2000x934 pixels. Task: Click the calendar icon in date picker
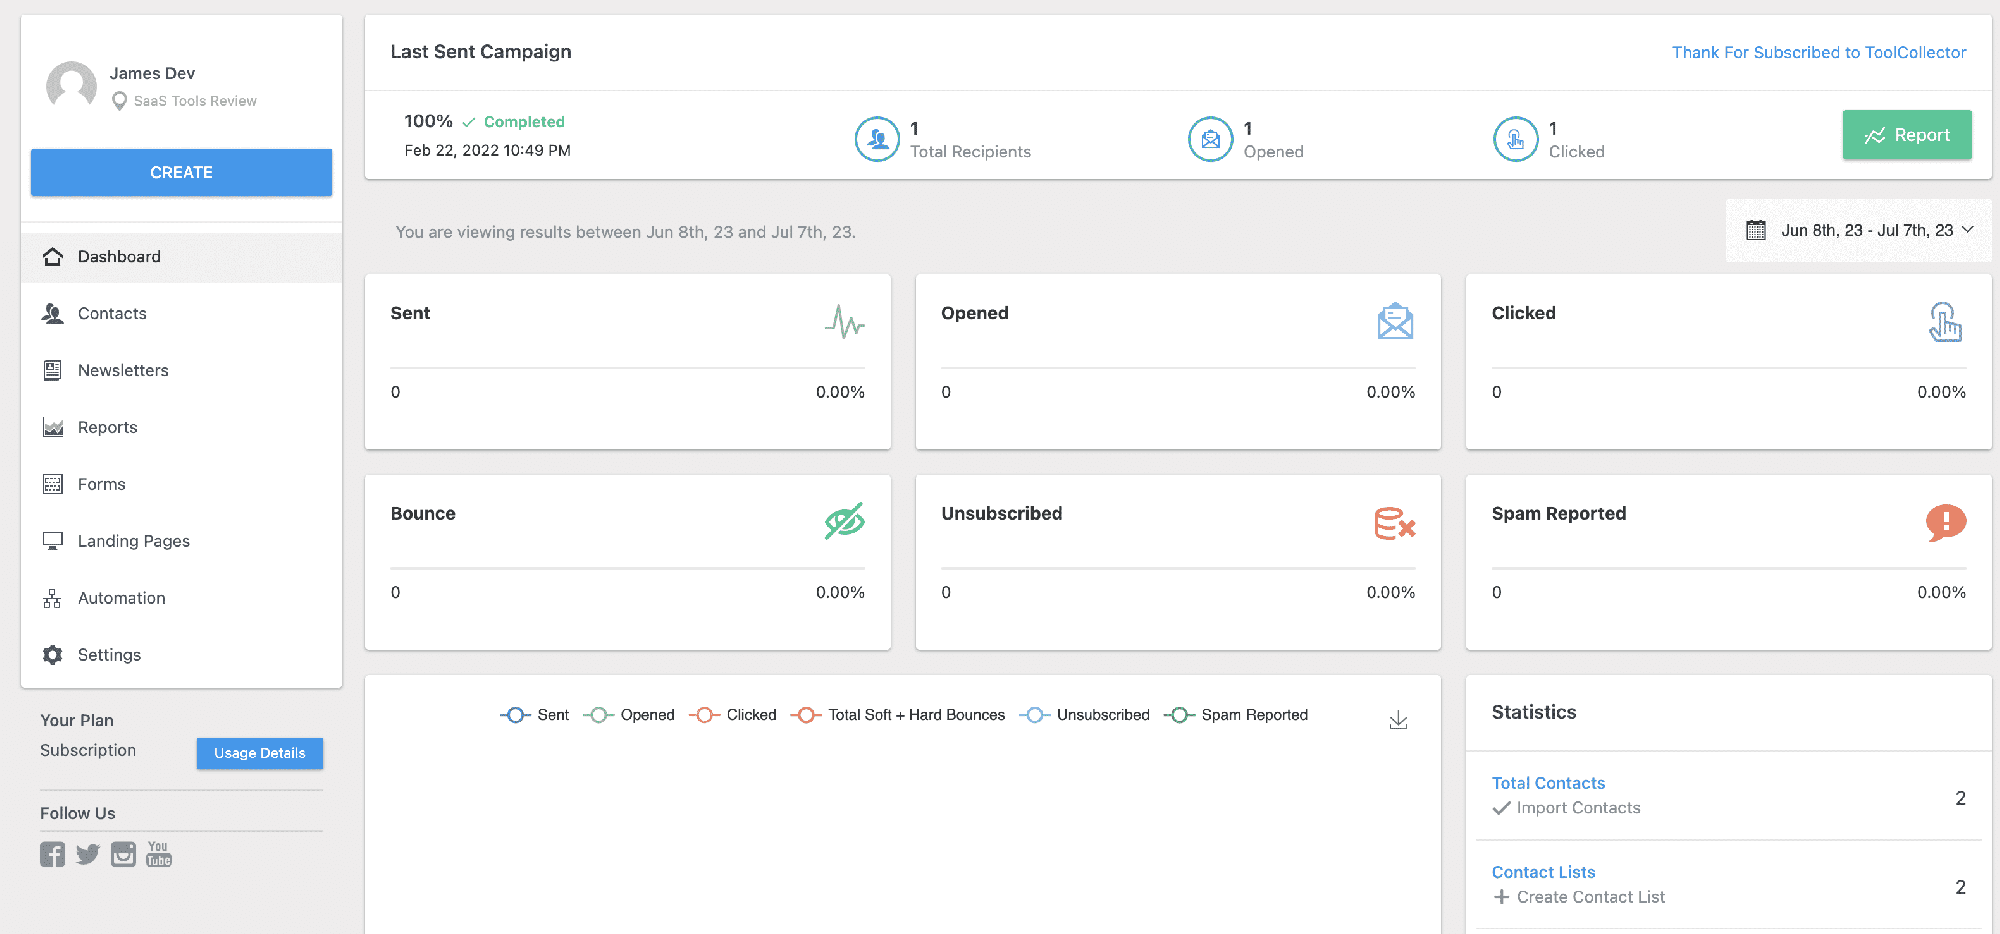[1756, 230]
